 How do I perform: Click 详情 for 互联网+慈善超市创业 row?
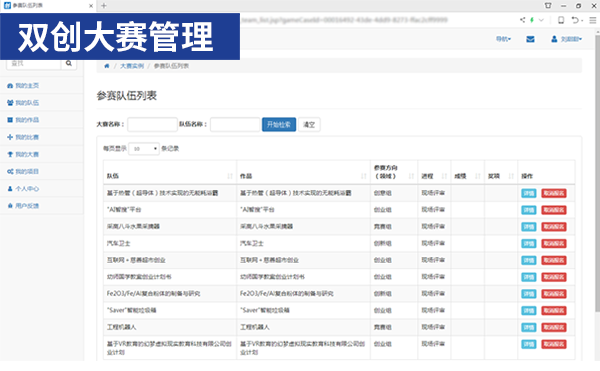pos(529,260)
